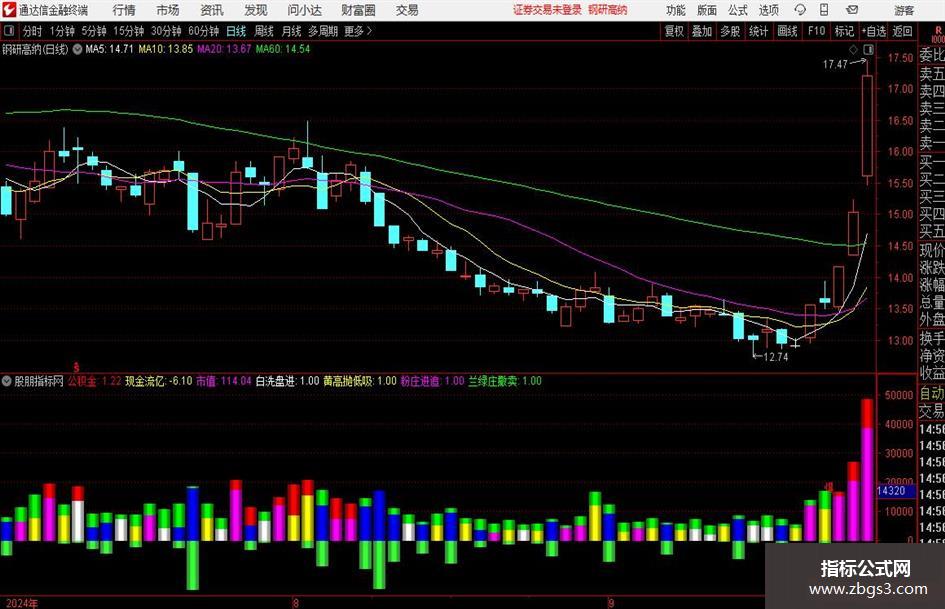
Task: Click the 市值: 114.04 indicator value
Action: (x=224, y=381)
